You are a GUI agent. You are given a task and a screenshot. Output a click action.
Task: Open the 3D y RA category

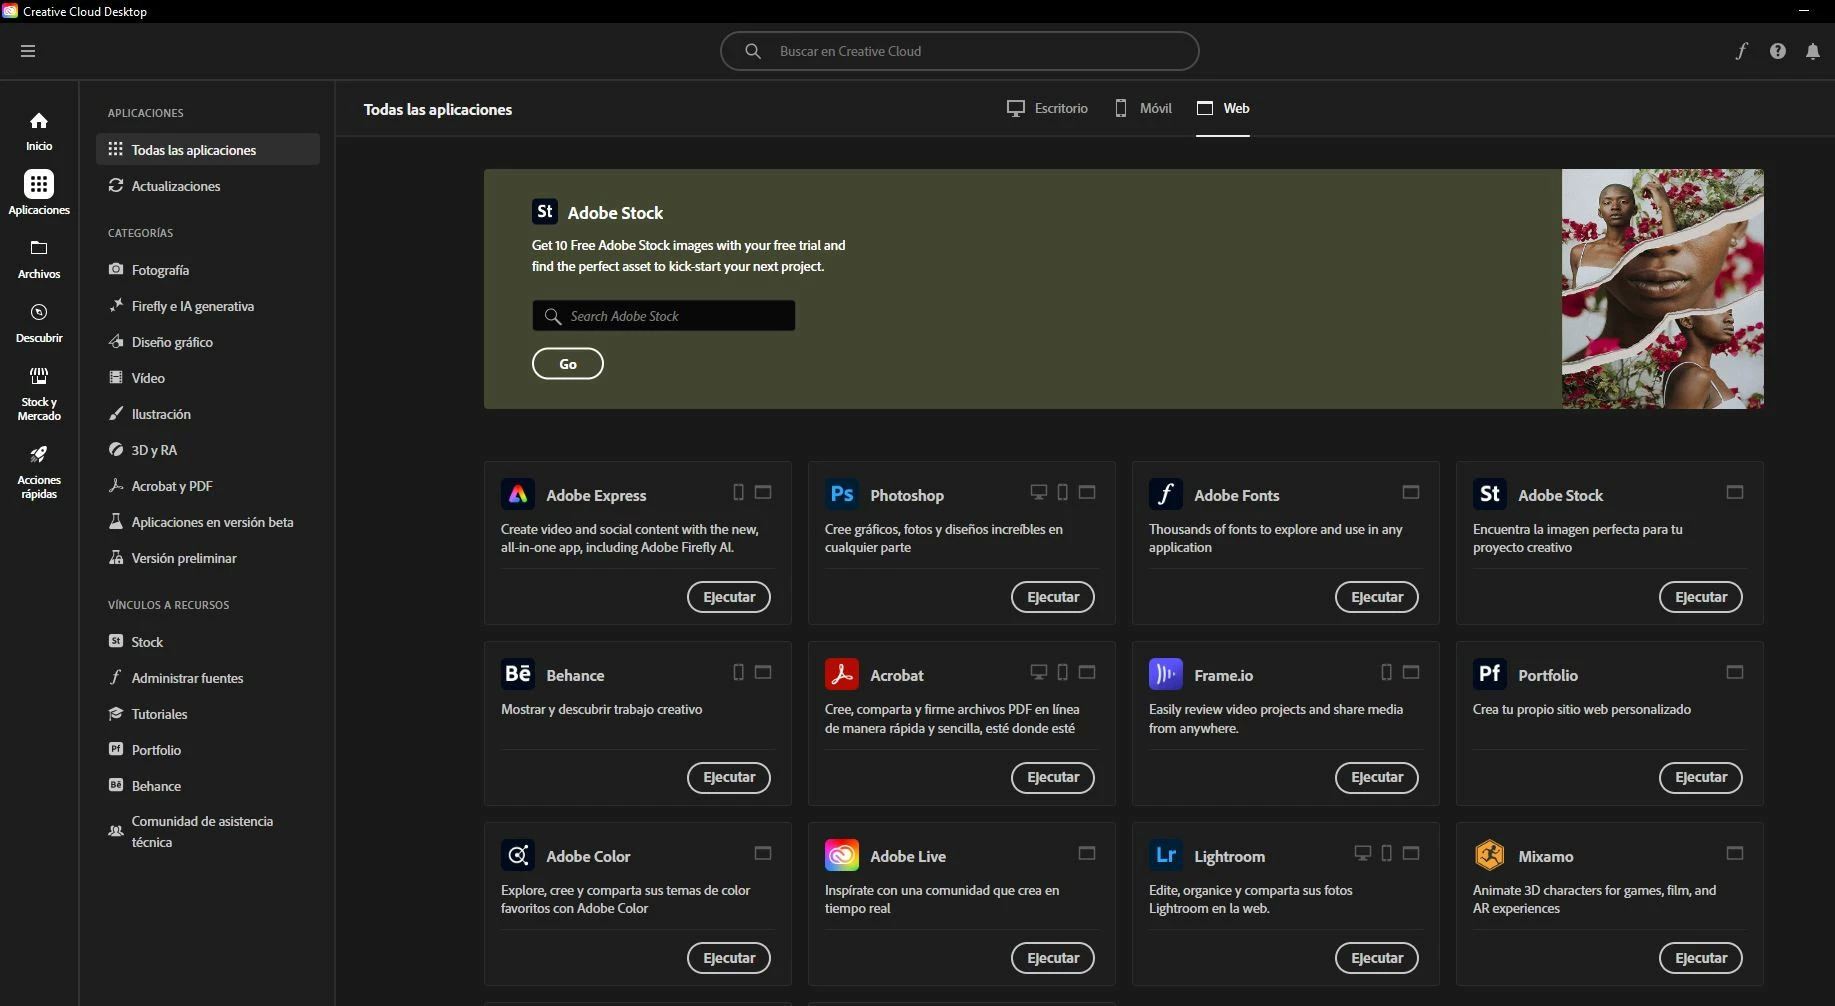click(x=208, y=450)
